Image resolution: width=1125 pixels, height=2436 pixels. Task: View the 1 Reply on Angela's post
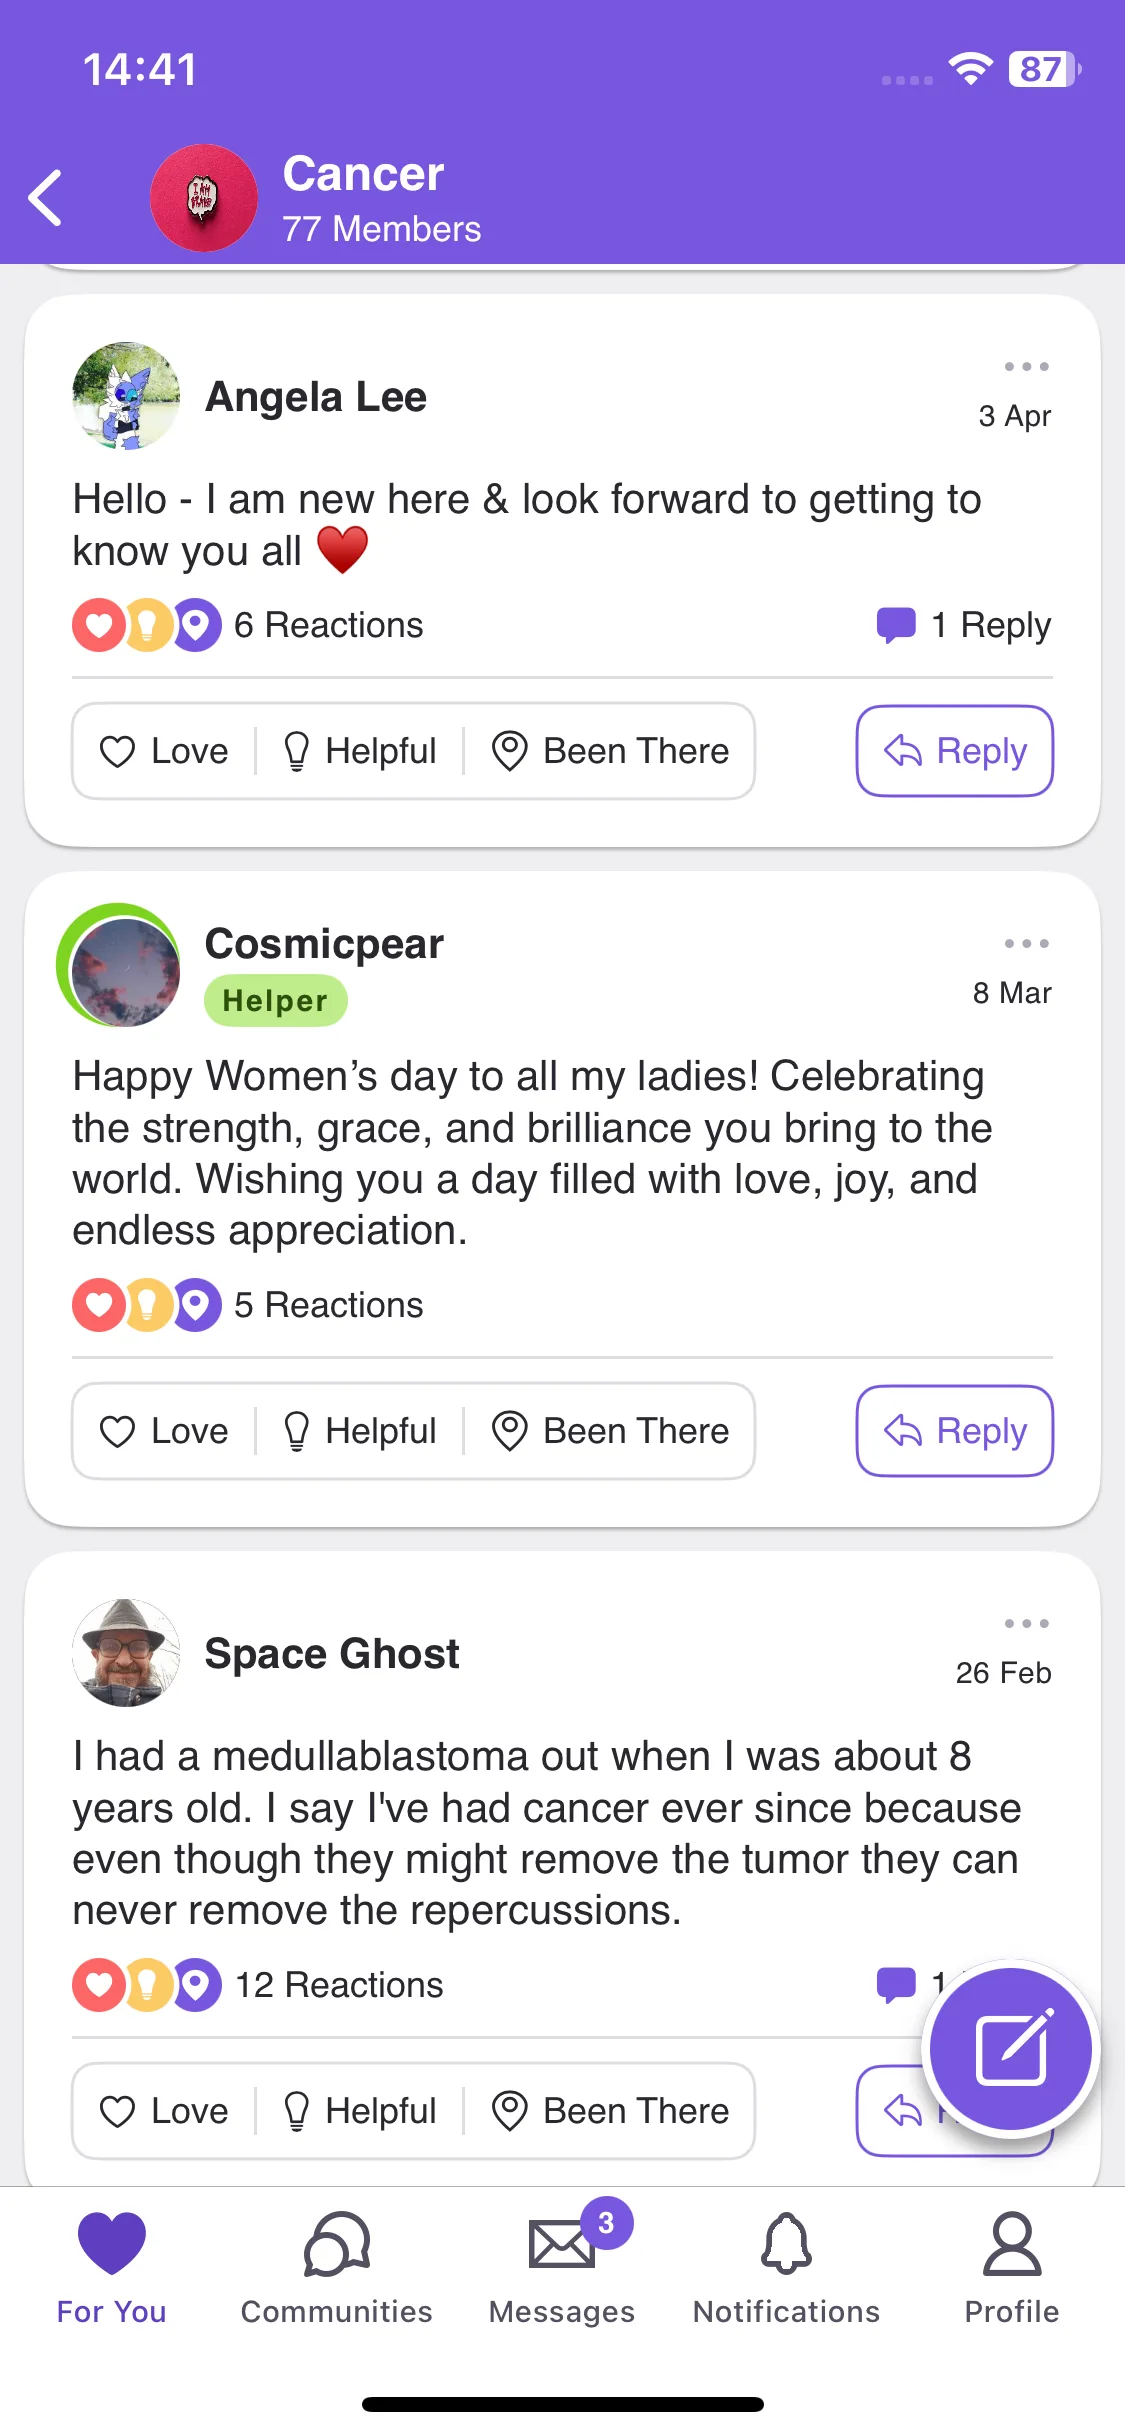964,625
